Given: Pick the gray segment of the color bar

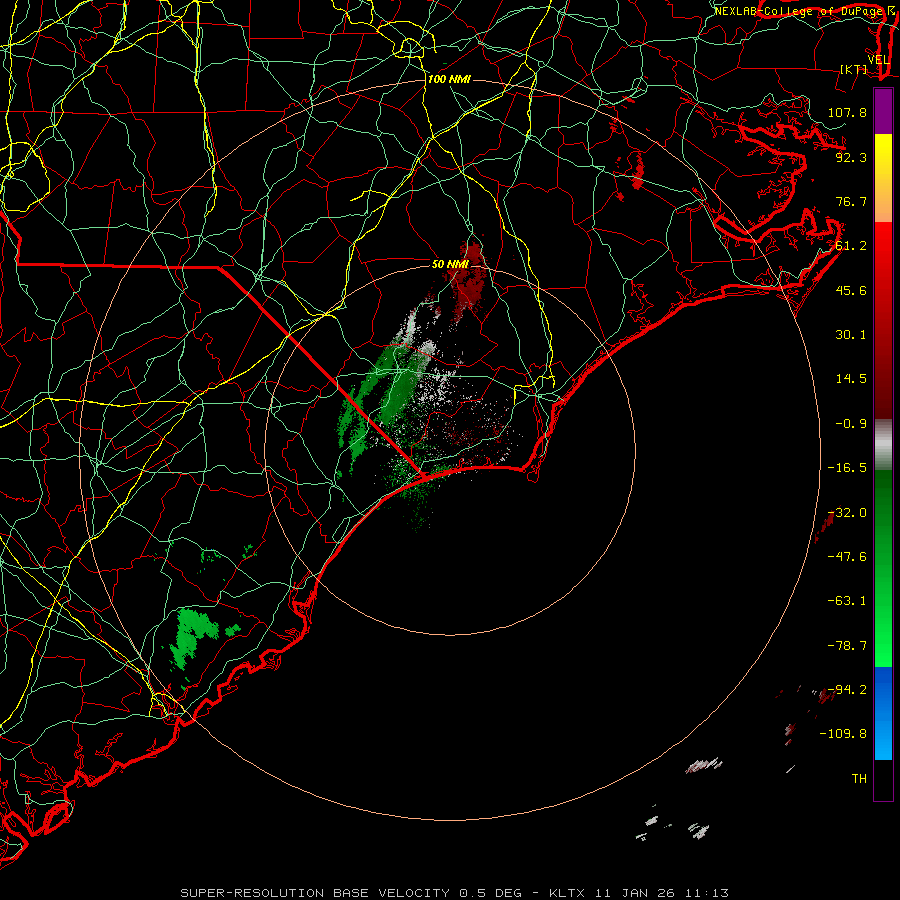Looking at the screenshot, I should click(883, 443).
